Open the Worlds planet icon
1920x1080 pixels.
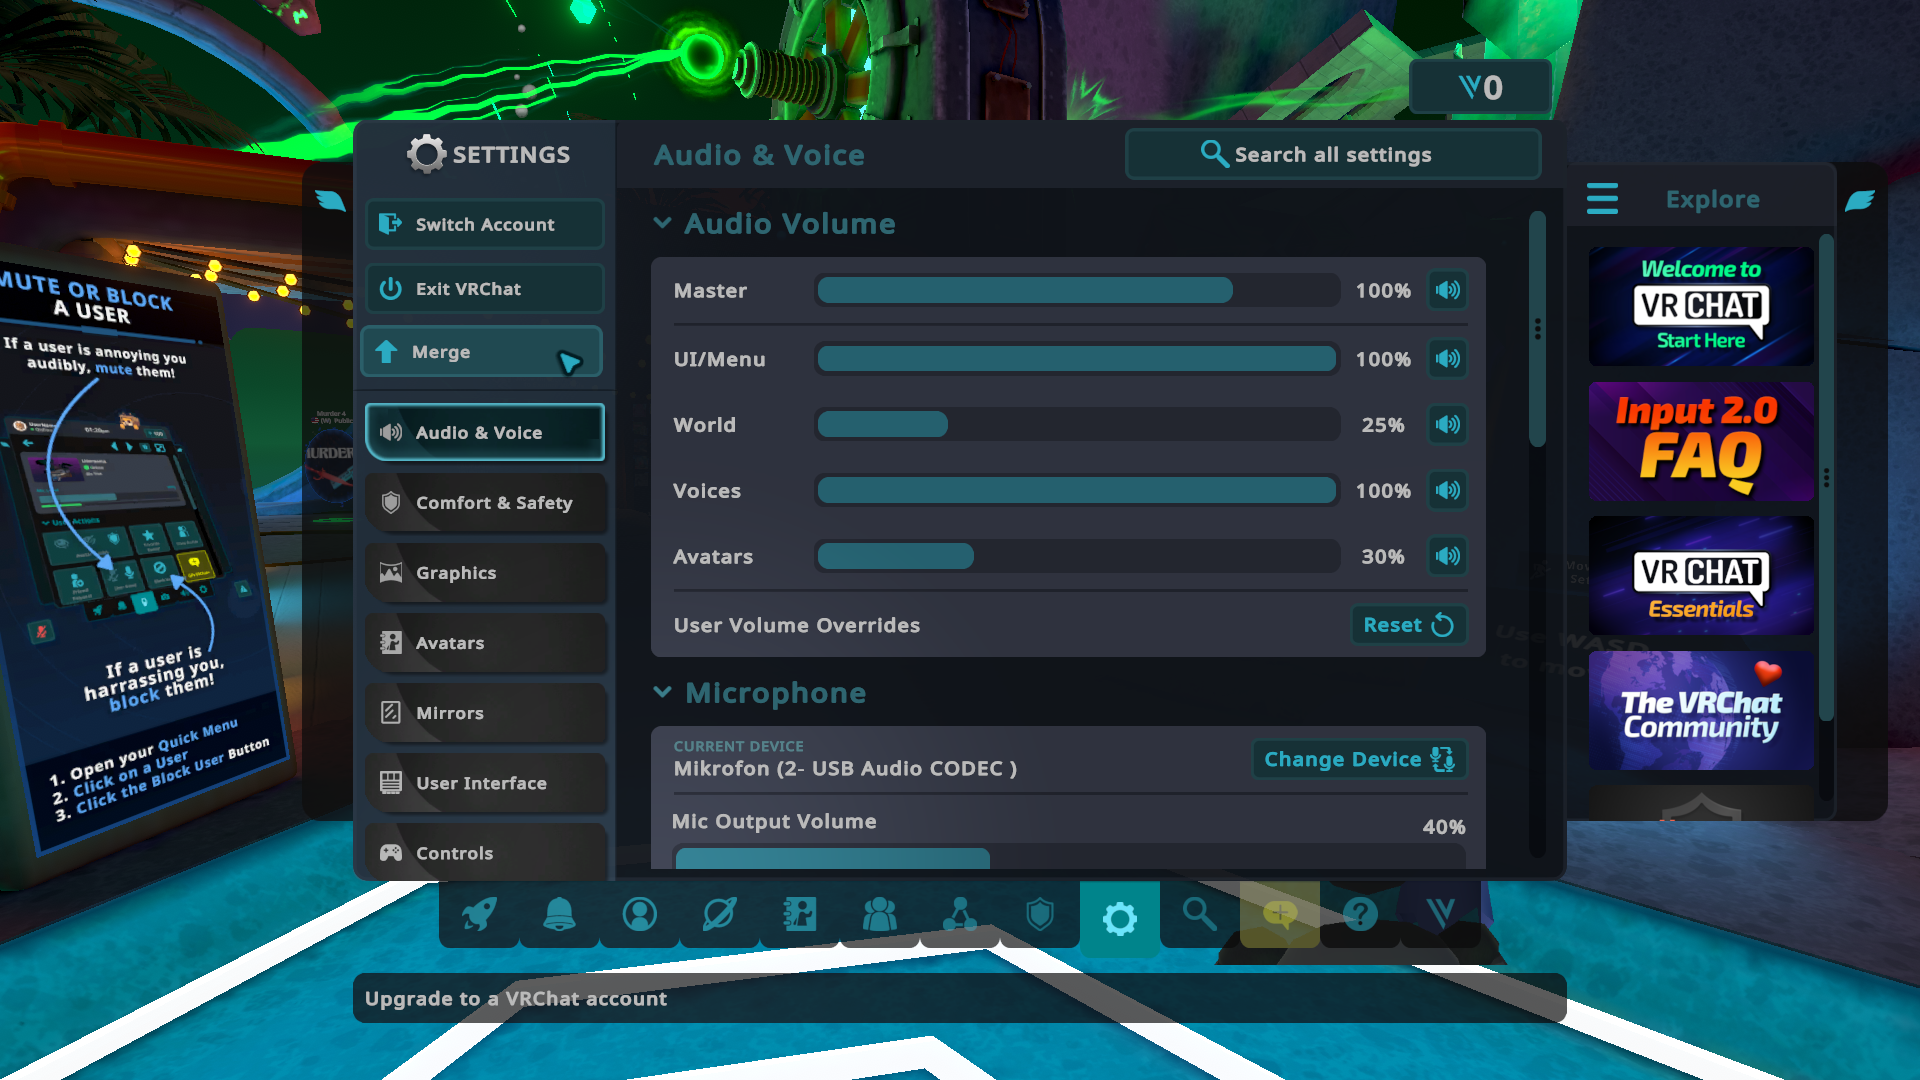pyautogui.click(x=720, y=914)
